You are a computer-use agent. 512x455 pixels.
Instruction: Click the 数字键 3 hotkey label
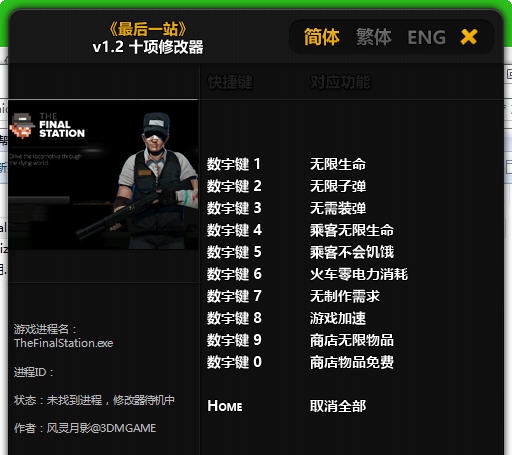[234, 208]
